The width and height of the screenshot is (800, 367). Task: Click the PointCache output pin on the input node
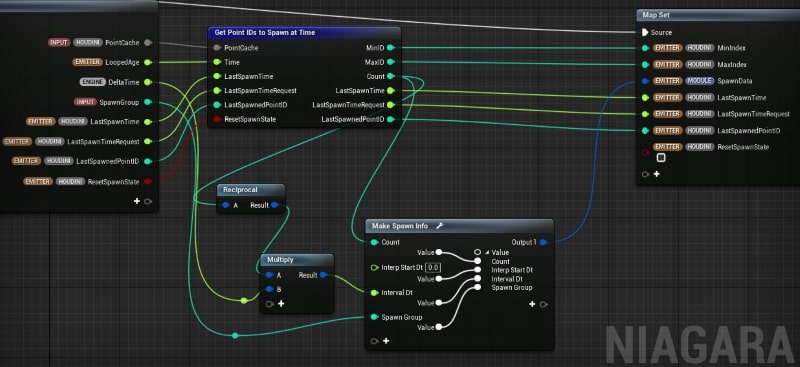tap(148, 42)
